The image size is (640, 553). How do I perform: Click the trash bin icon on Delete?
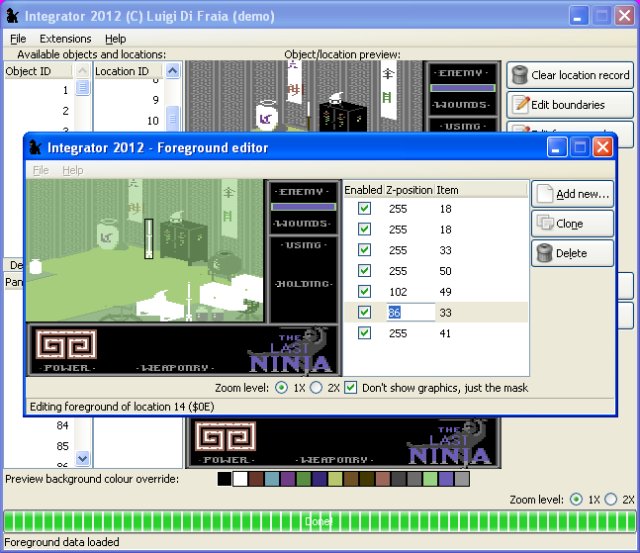point(544,253)
